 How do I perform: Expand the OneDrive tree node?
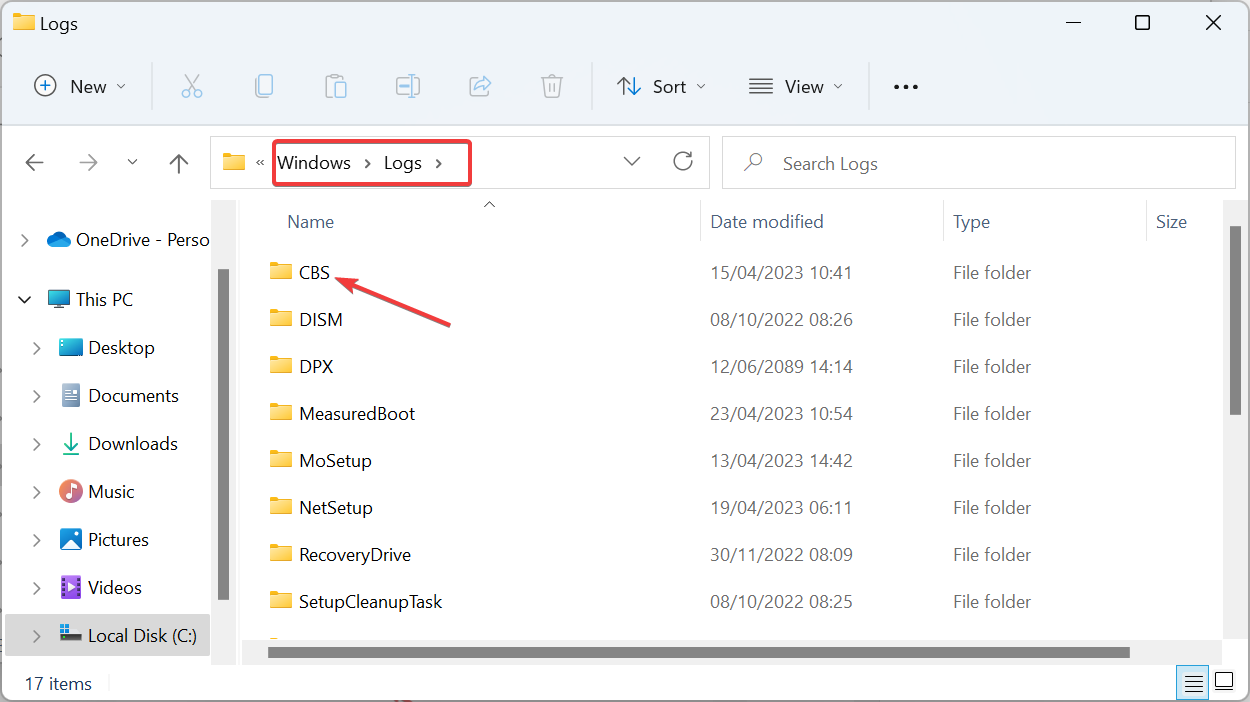25,240
